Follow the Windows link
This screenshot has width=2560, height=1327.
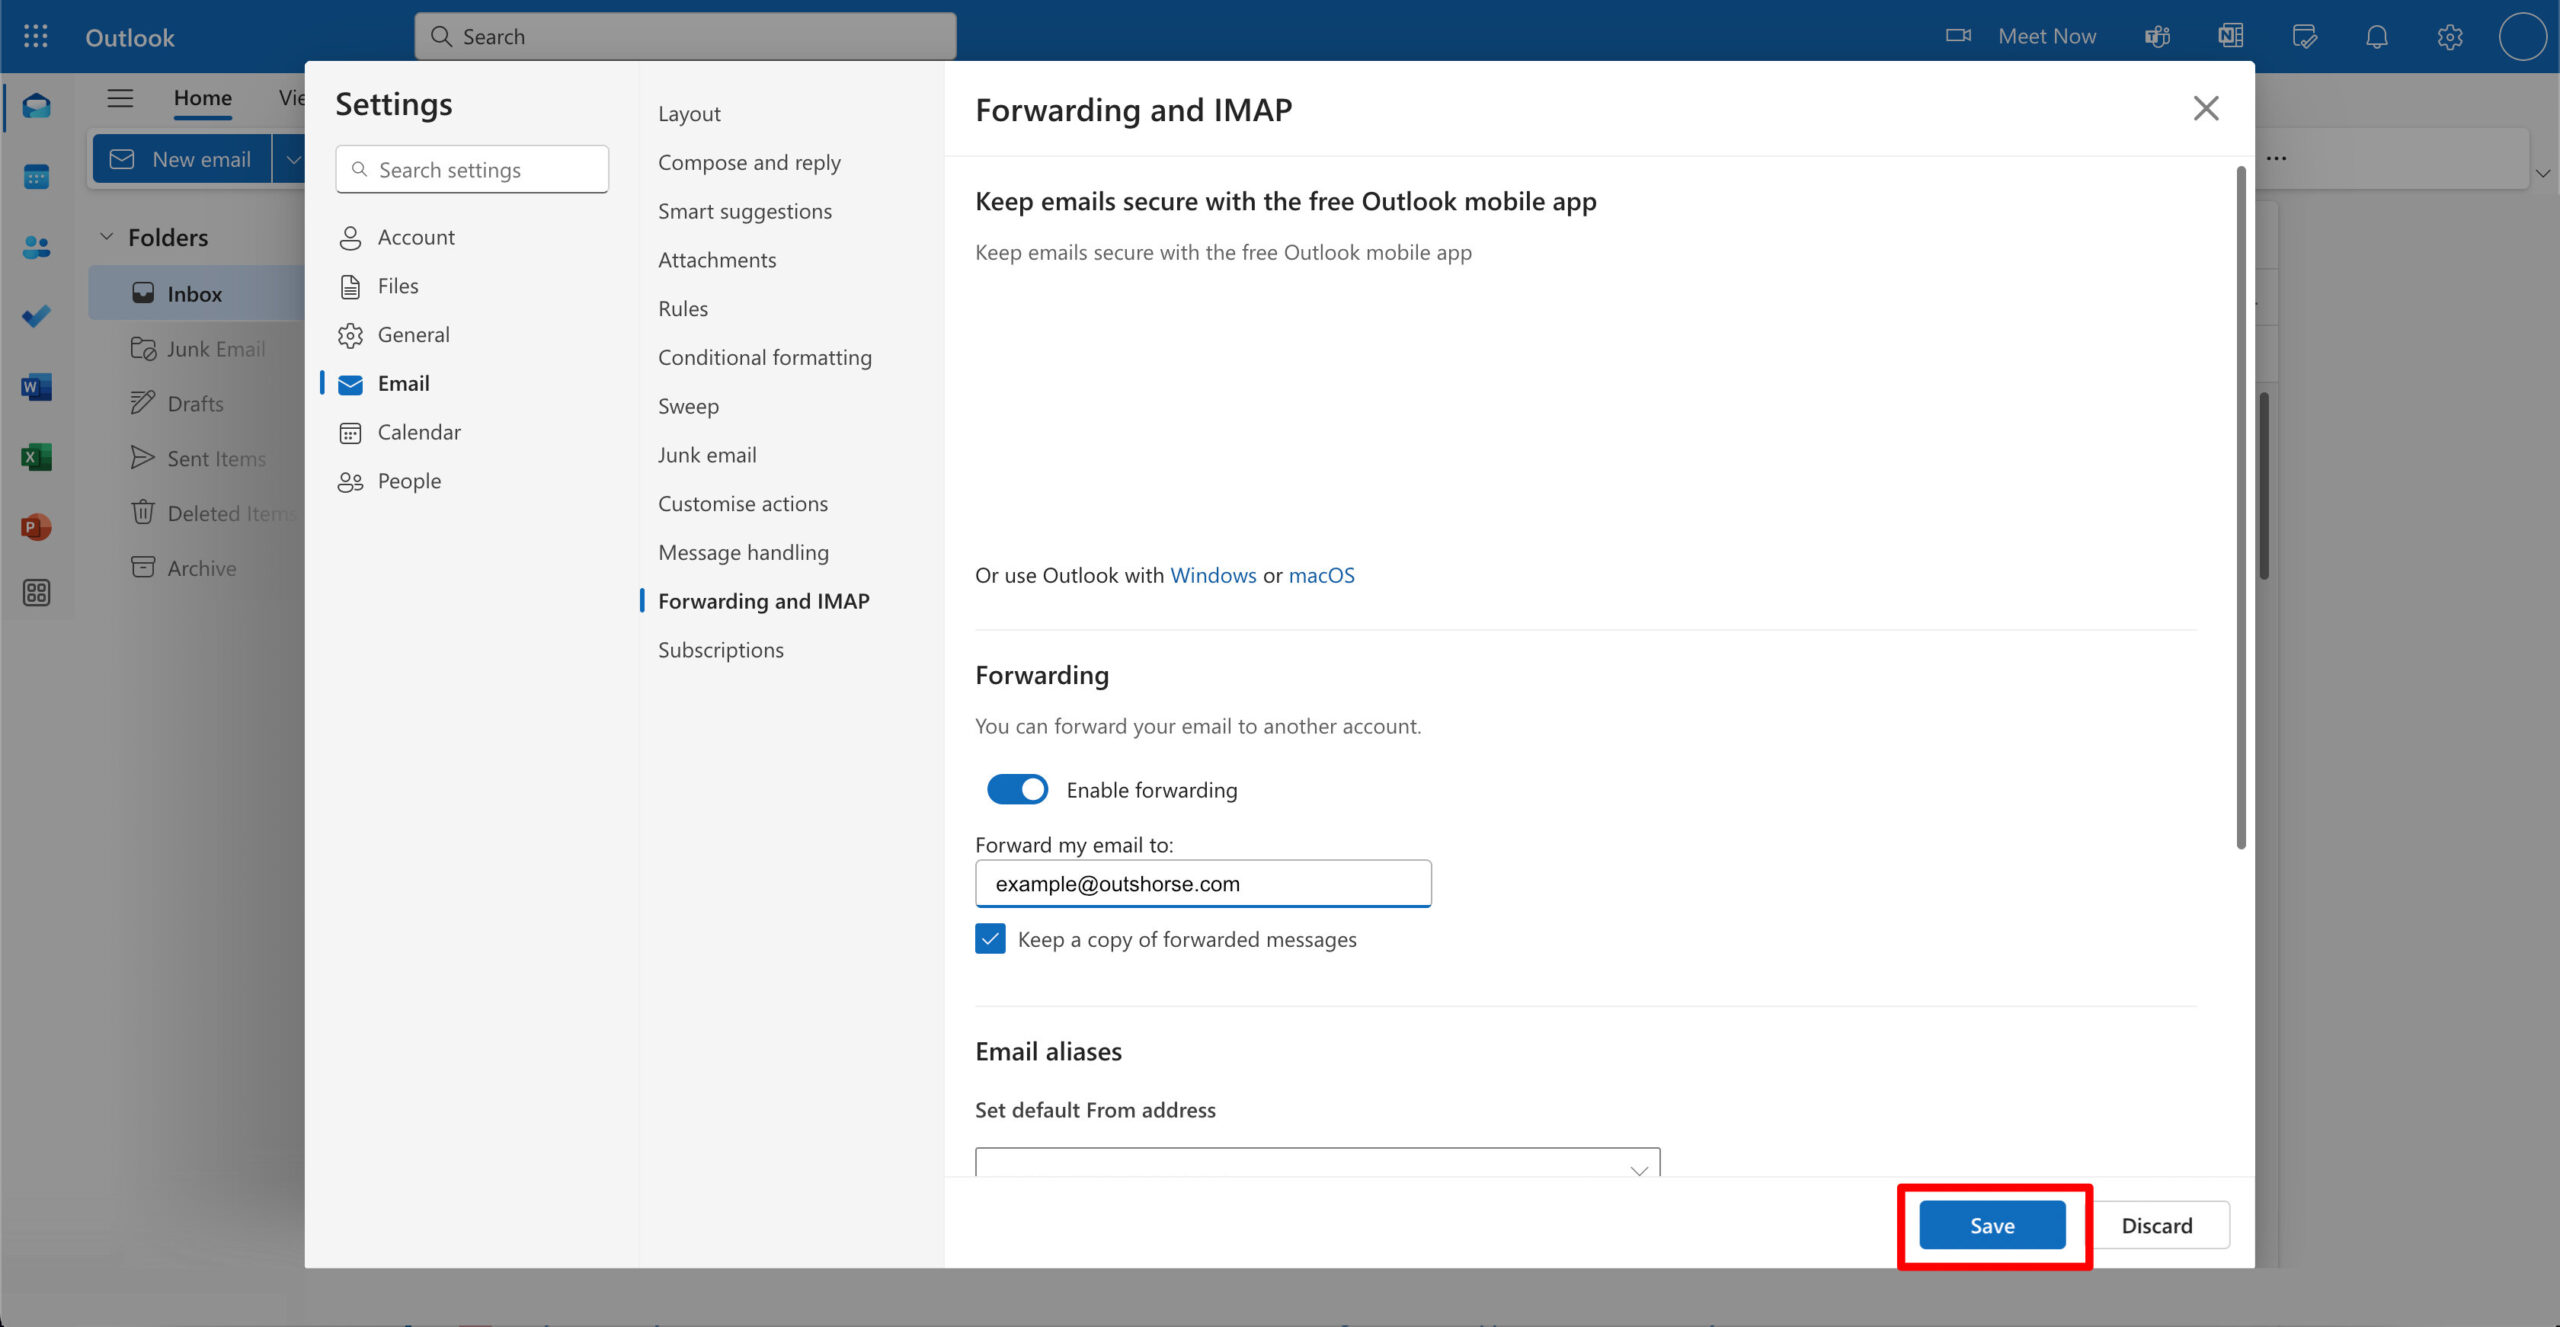[1213, 576]
